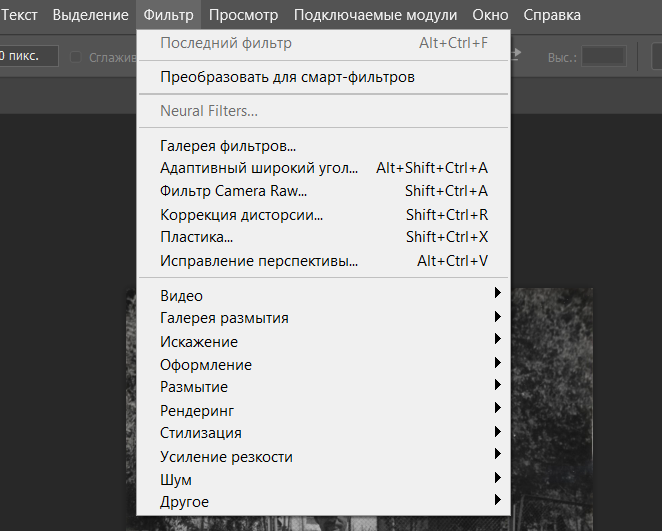Expand the Усиление резкости submenu
The image size is (662, 531).
point(227,457)
